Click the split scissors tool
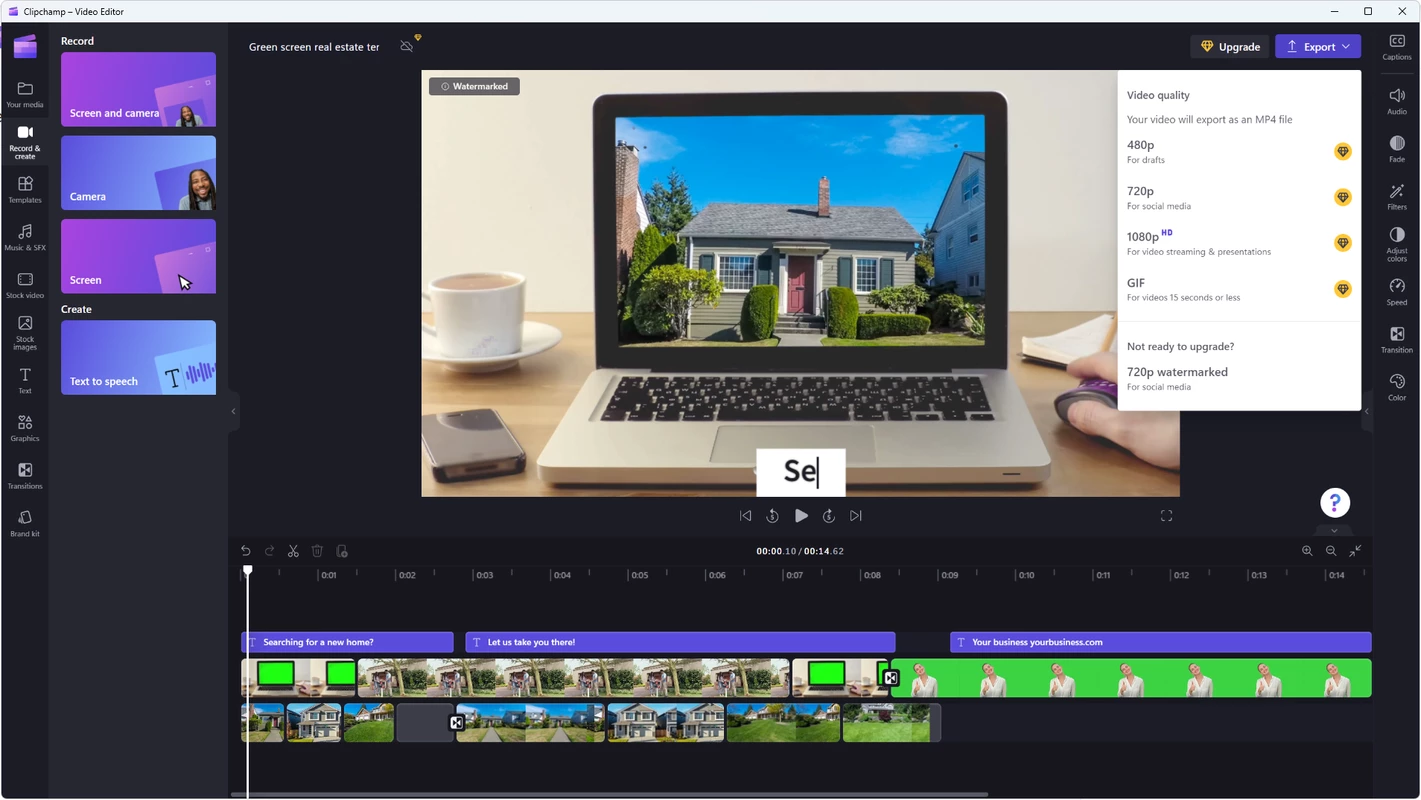 293,551
